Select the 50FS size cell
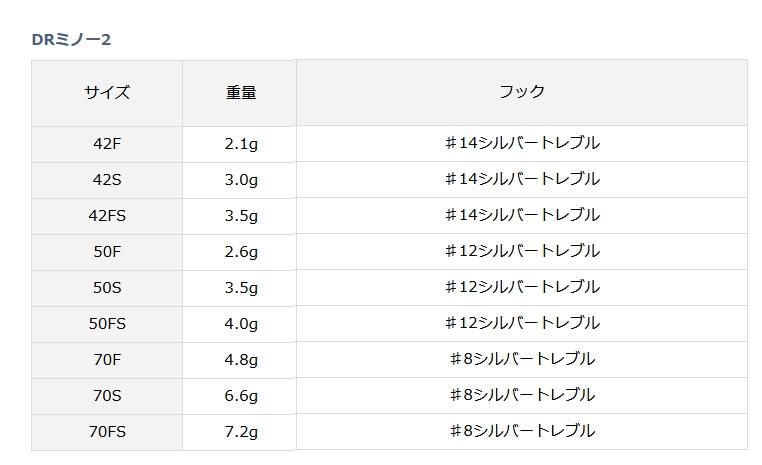762x465 pixels. [x=107, y=323]
